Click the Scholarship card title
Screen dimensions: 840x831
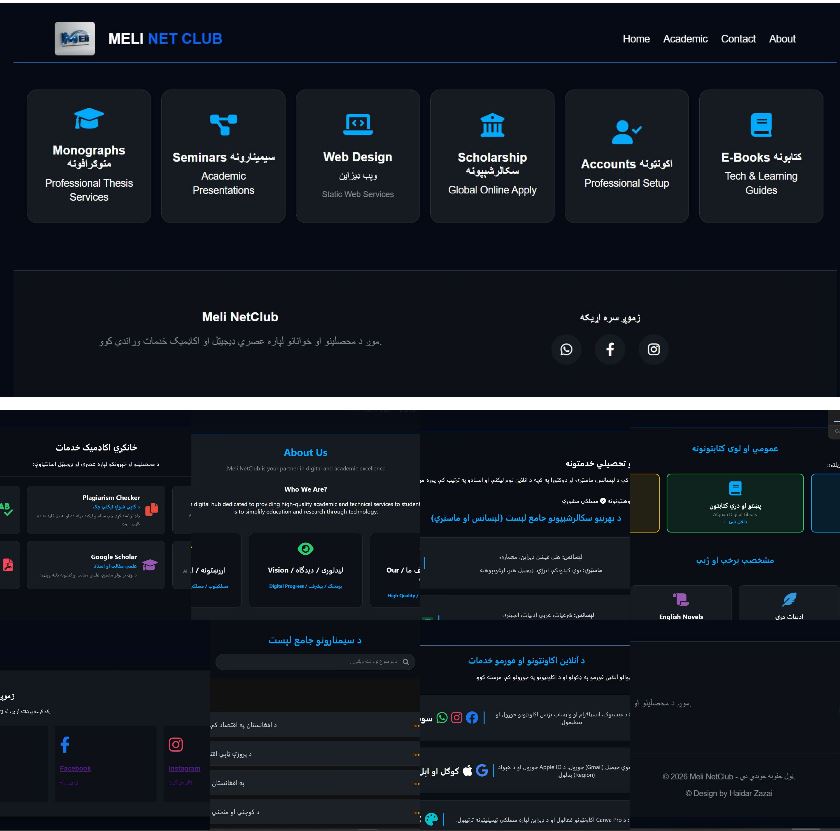pos(492,164)
